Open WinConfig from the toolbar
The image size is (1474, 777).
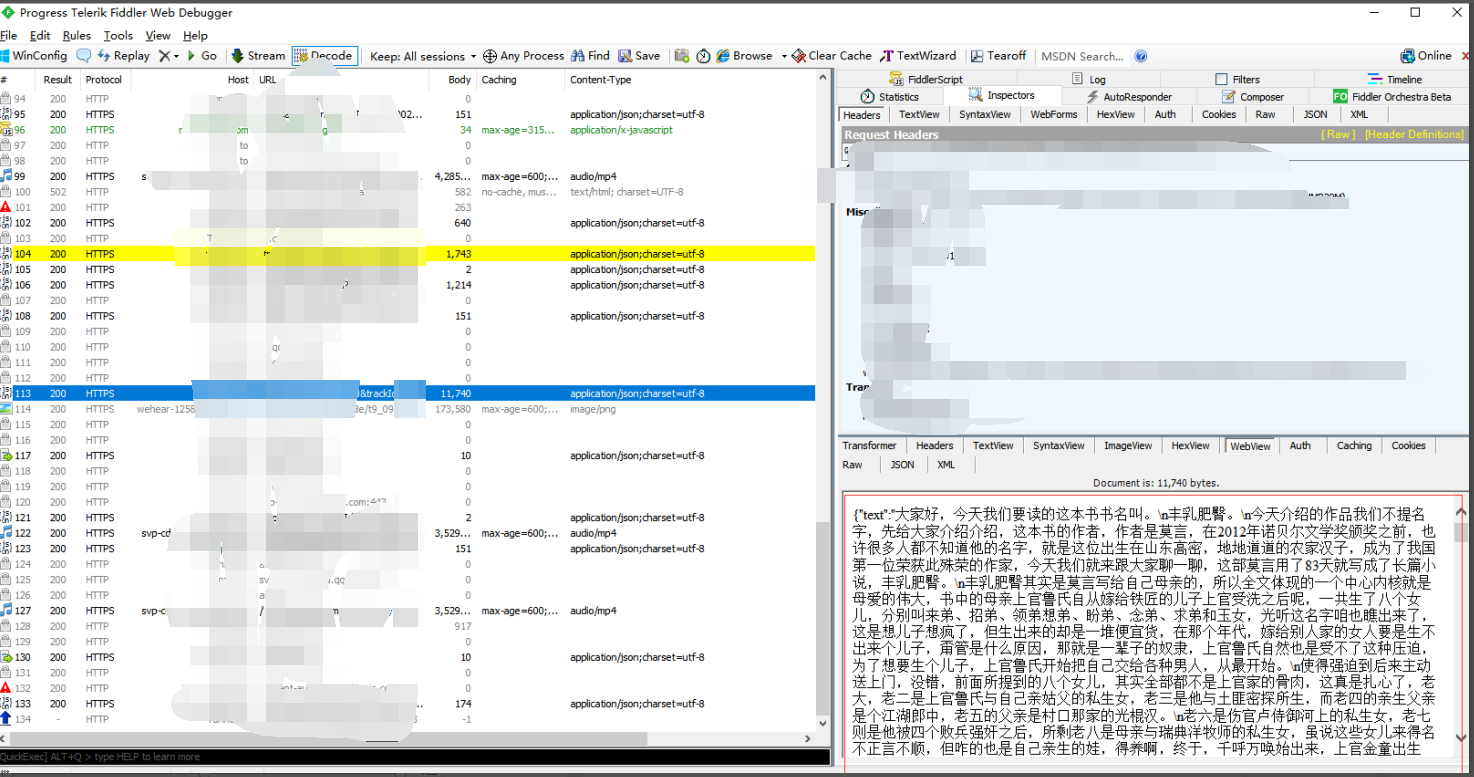pyautogui.click(x=34, y=56)
